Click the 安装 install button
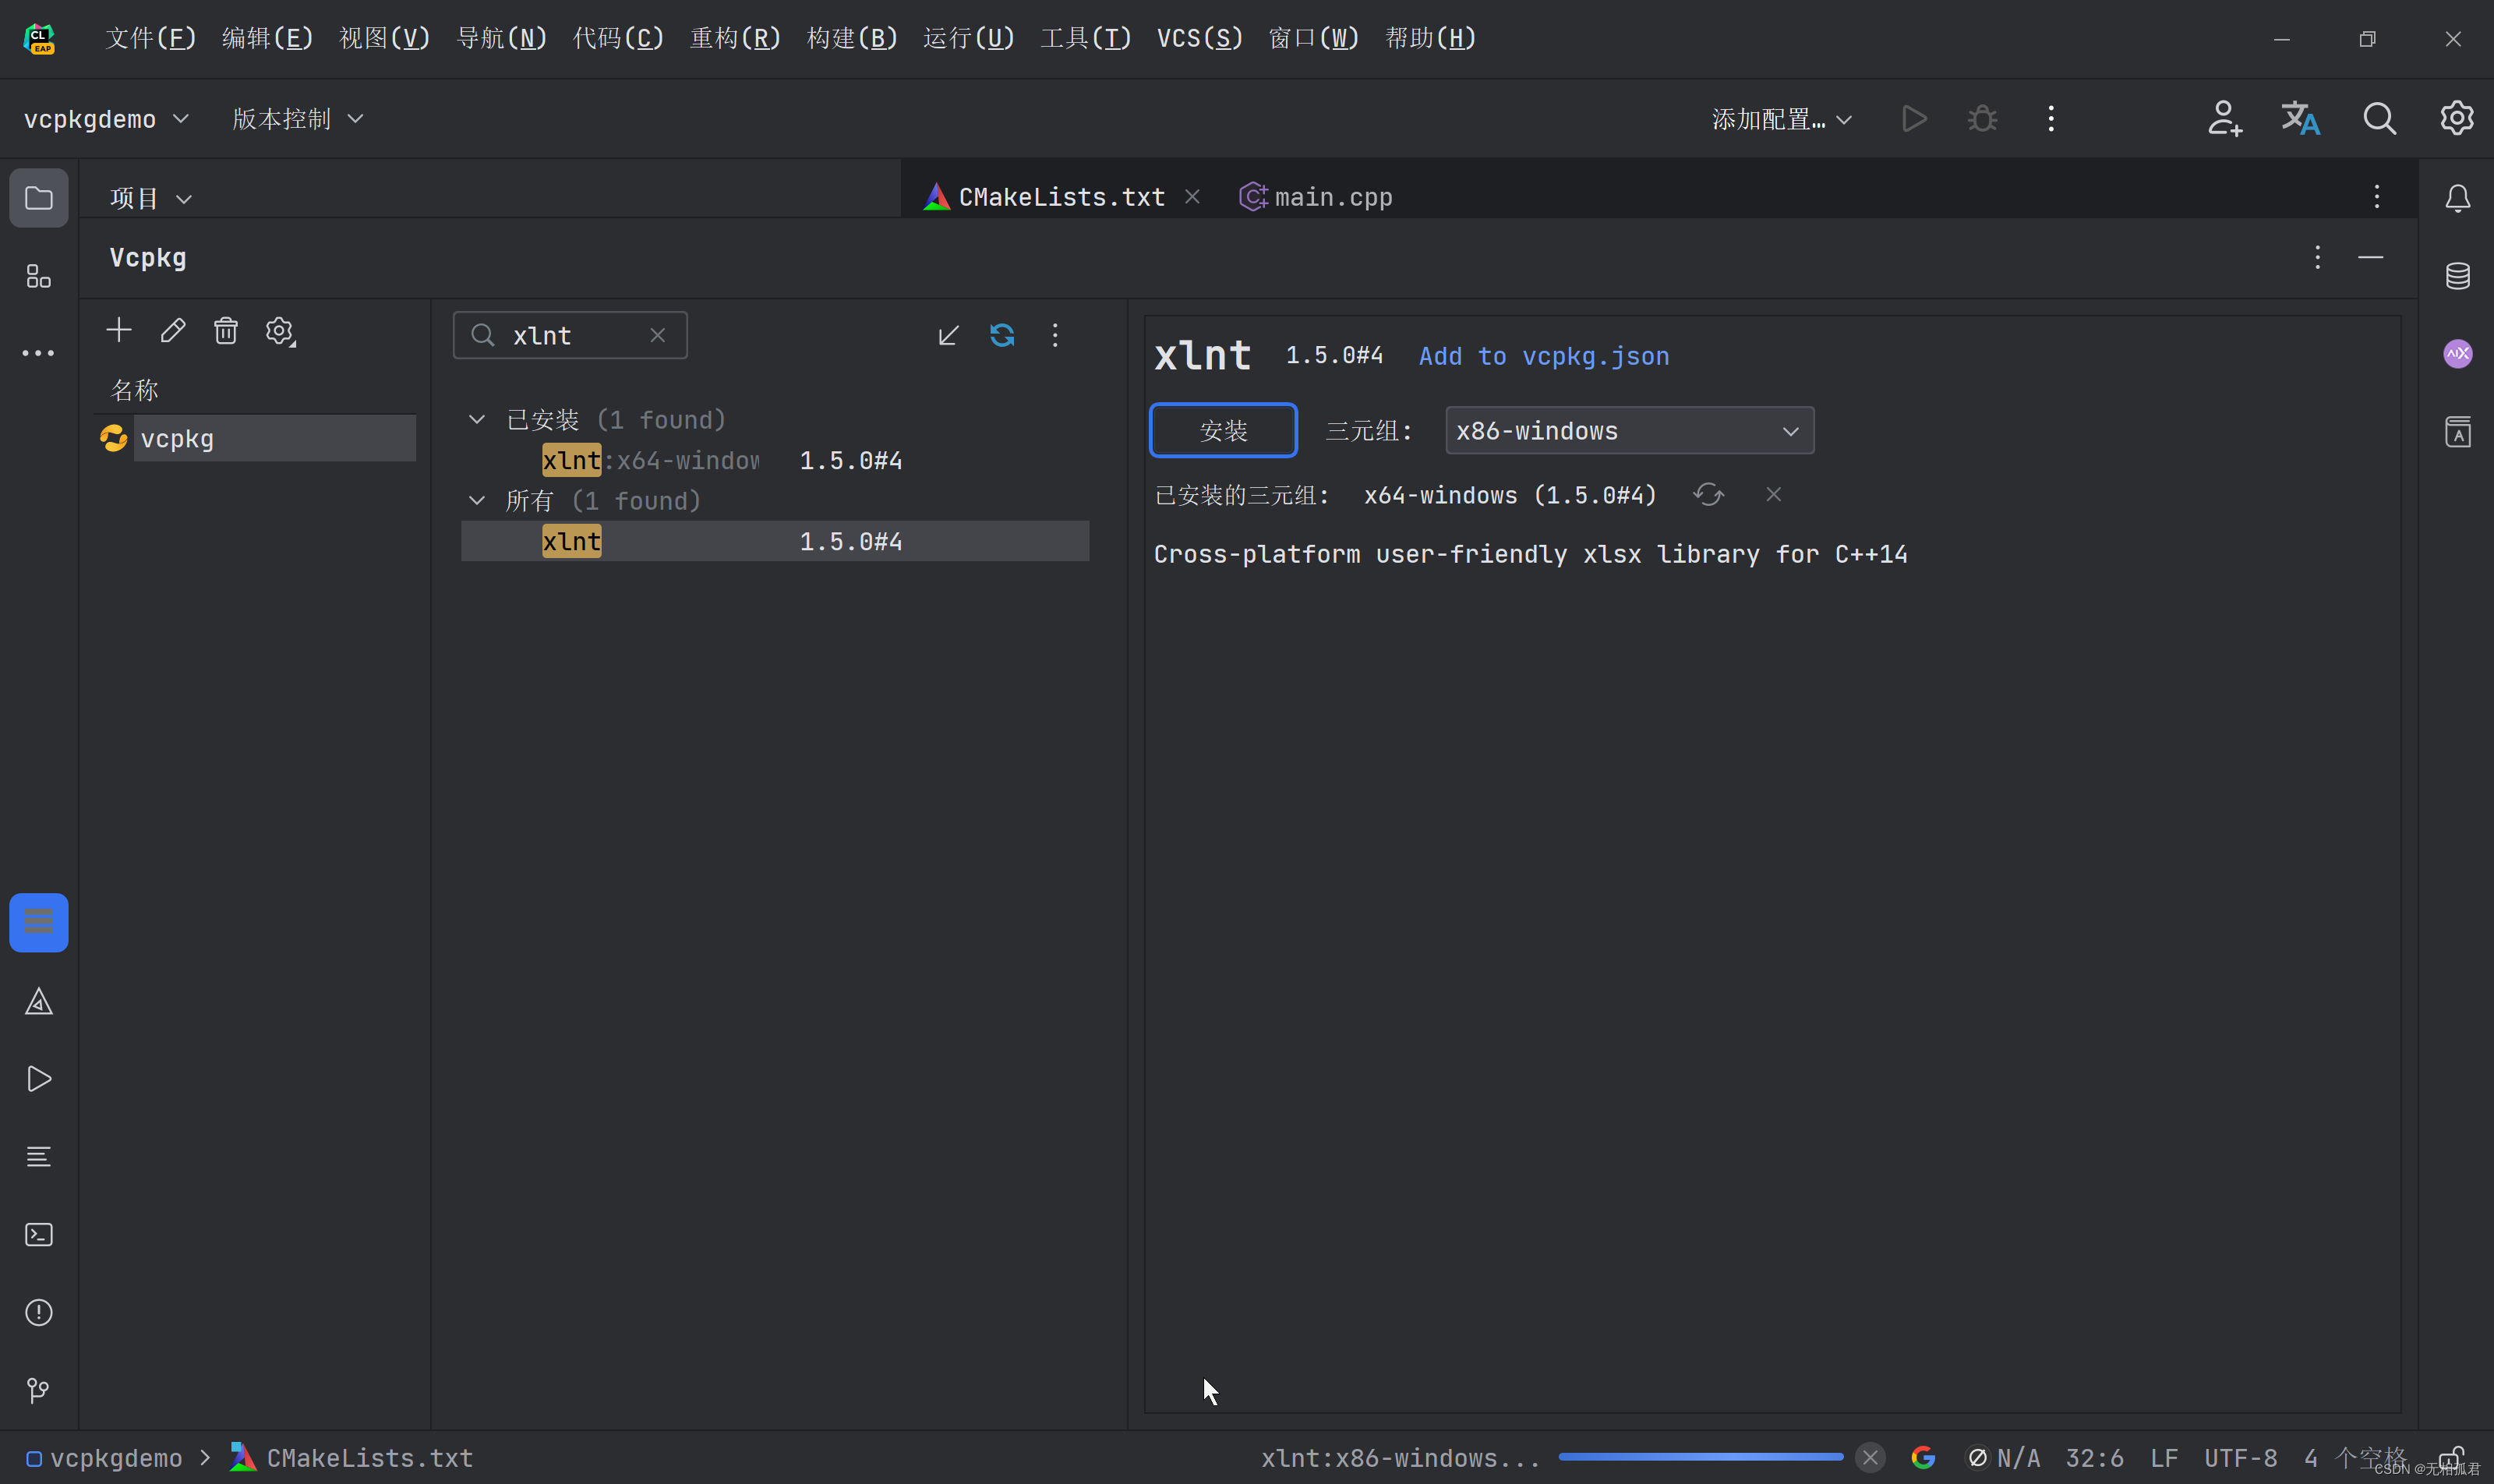 [1222, 431]
